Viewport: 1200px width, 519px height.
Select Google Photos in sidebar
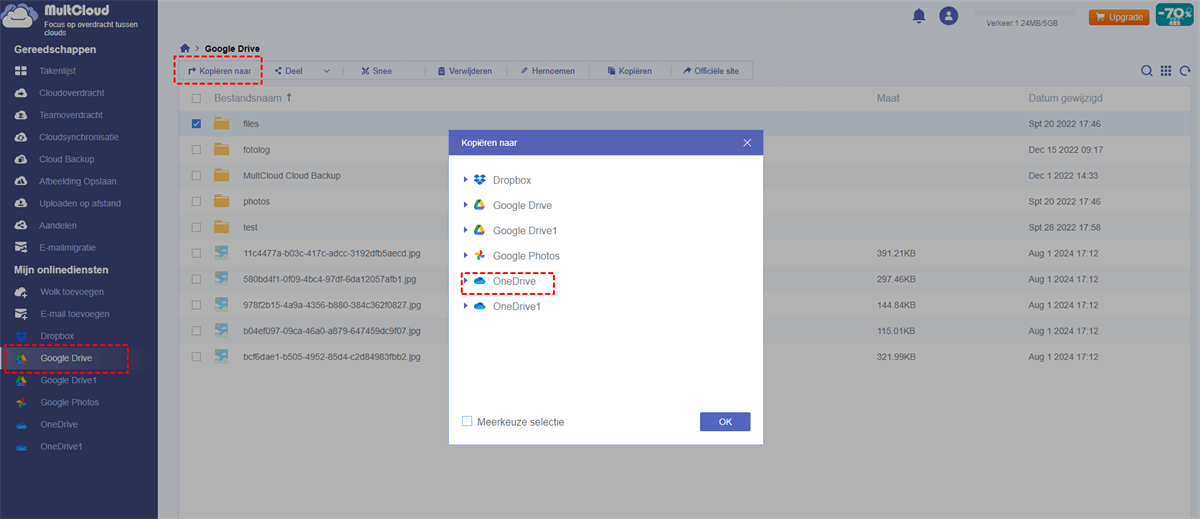click(69, 402)
